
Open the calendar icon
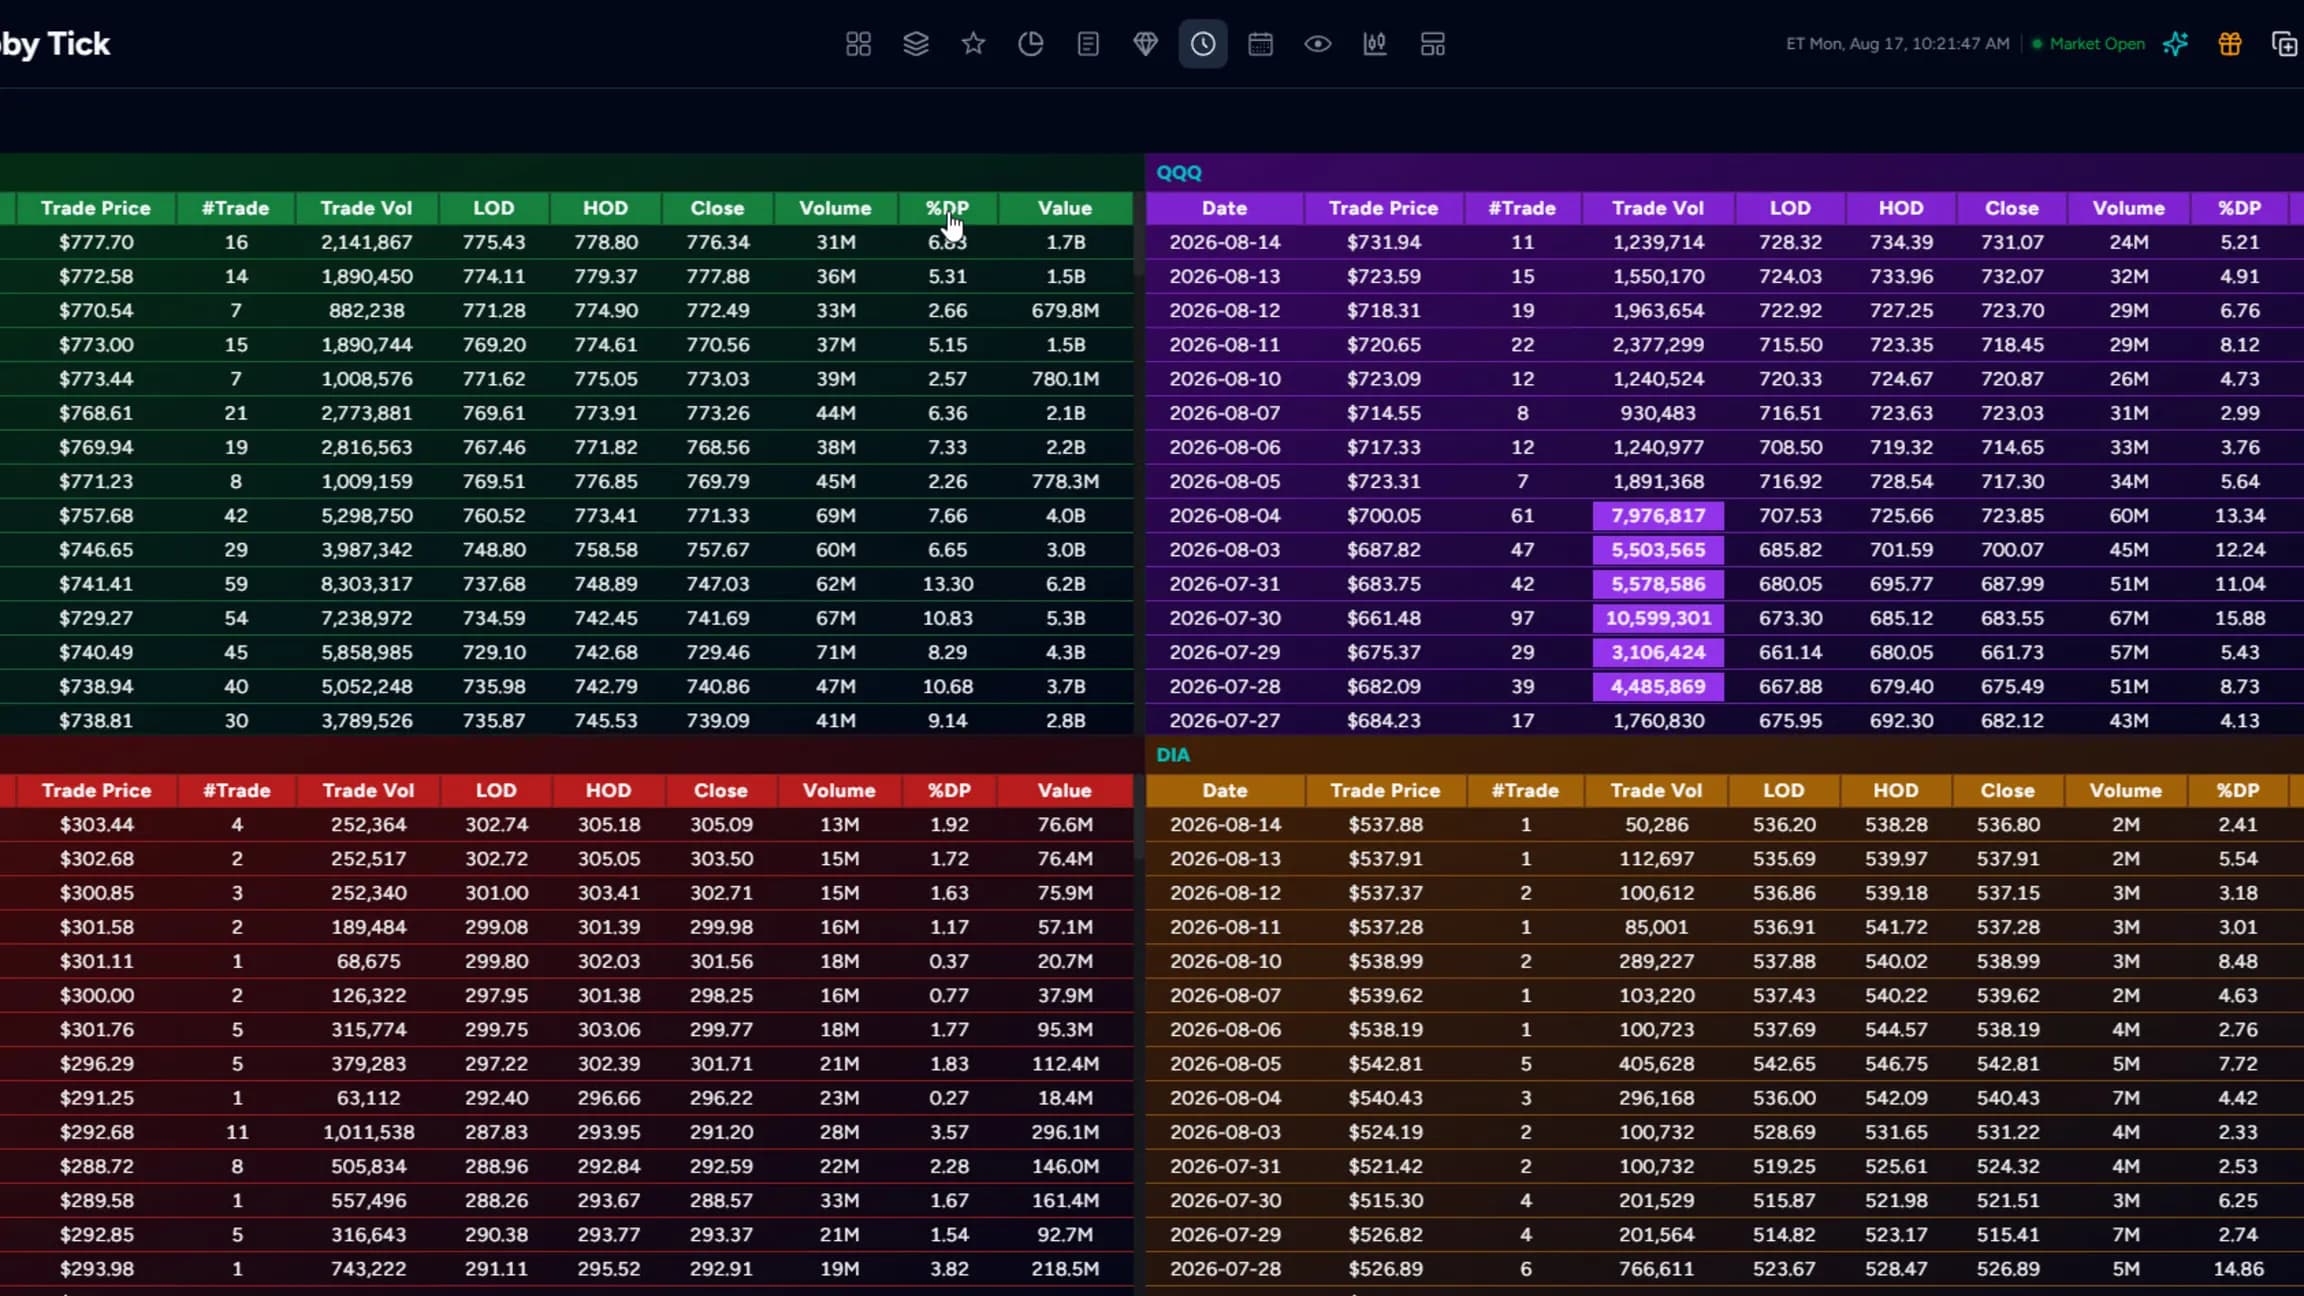tap(1260, 44)
